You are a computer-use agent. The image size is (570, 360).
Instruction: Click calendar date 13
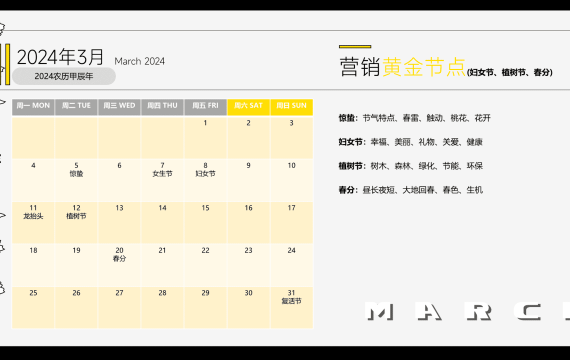pos(119,208)
